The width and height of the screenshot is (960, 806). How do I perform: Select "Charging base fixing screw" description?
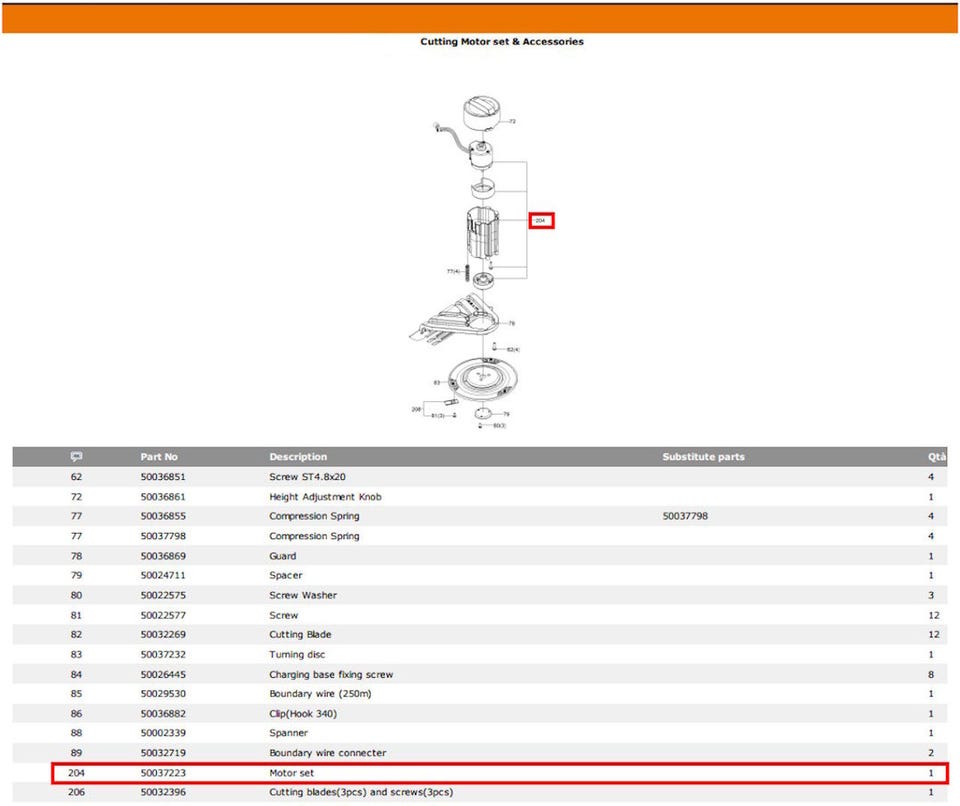point(331,674)
